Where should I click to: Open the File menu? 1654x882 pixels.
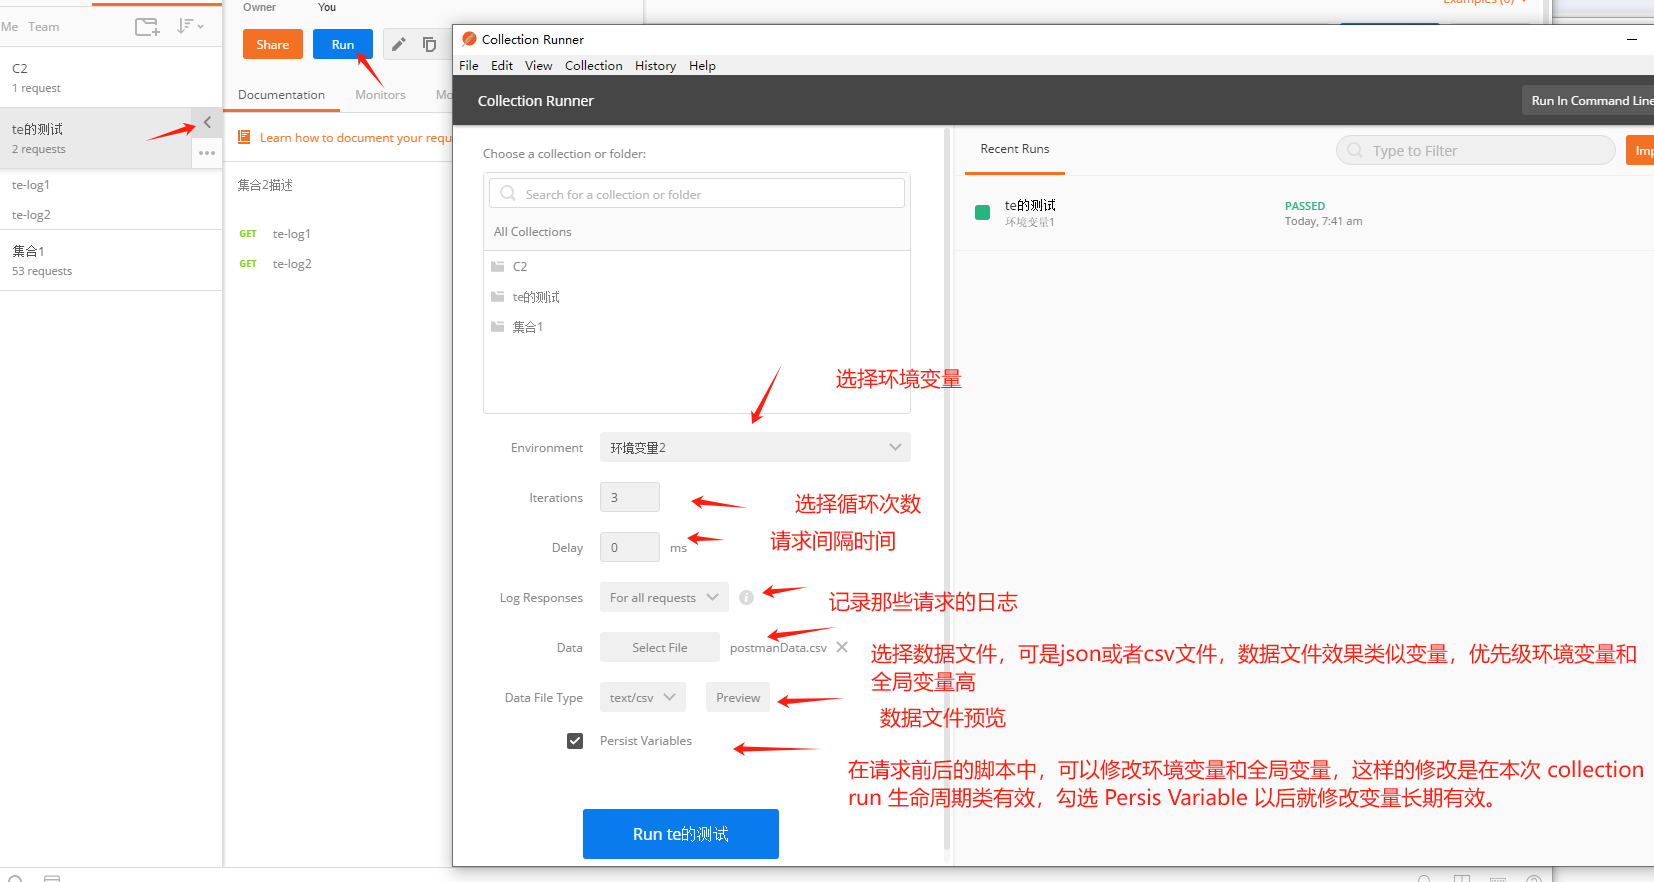coord(469,65)
